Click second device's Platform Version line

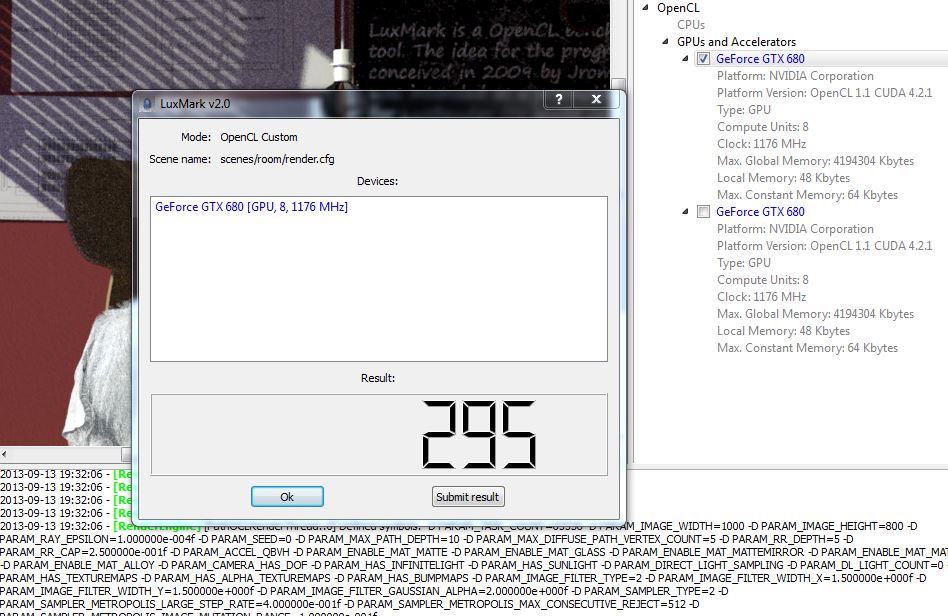click(825, 246)
